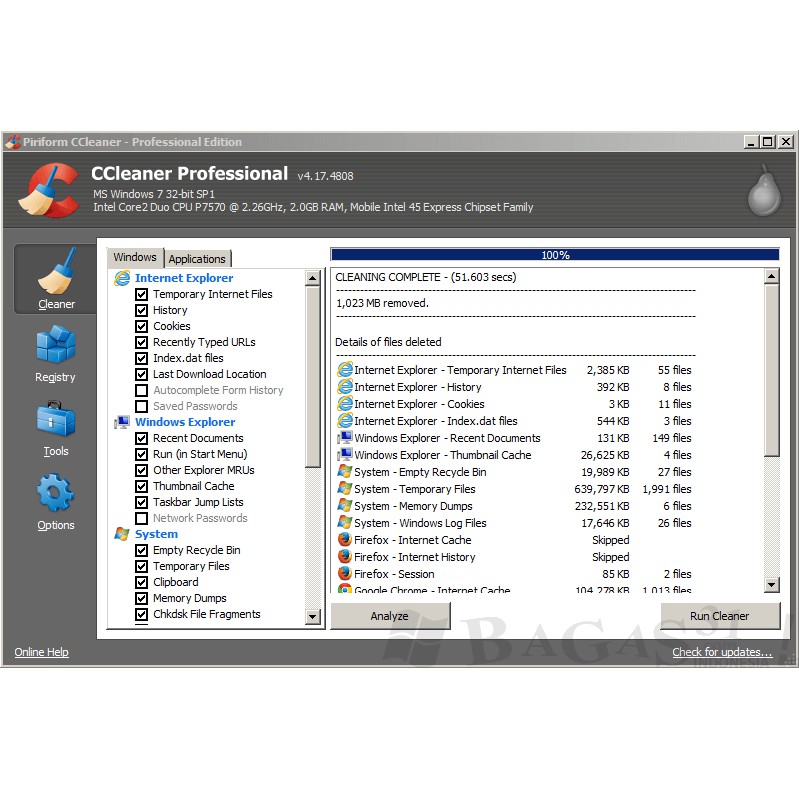Screen dimensions: 799x799
Task: Enable Autocomplete Form History checkbox
Action: (x=142, y=390)
